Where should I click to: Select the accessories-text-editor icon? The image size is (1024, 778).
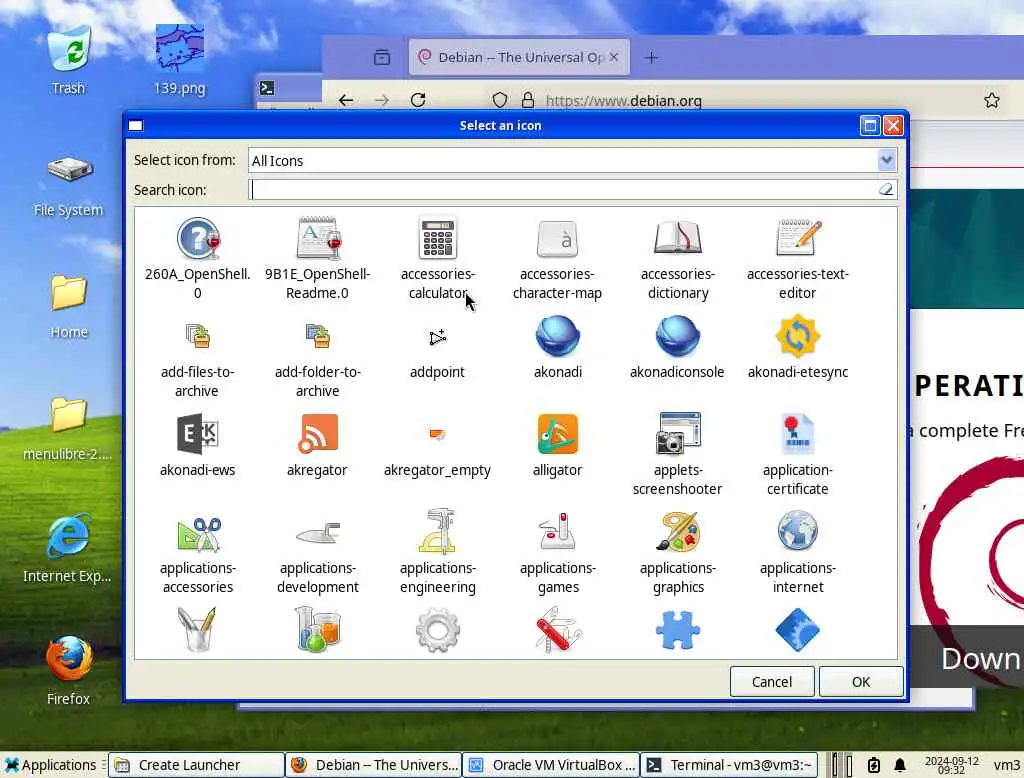click(x=798, y=238)
